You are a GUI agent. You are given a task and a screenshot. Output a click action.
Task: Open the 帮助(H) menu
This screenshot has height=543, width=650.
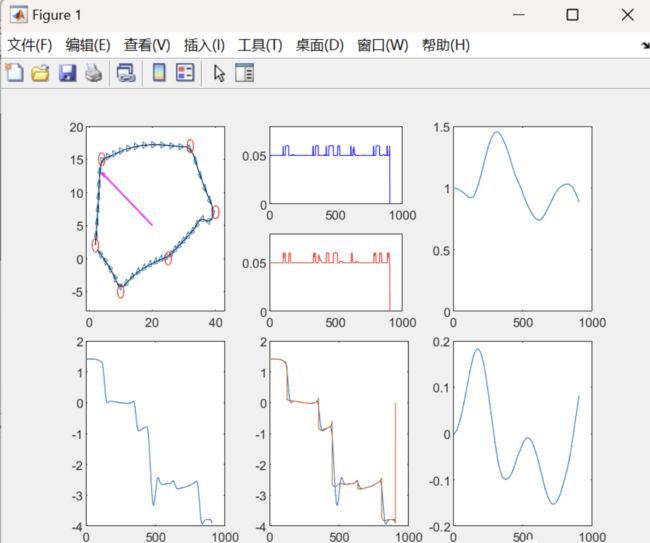pos(446,45)
